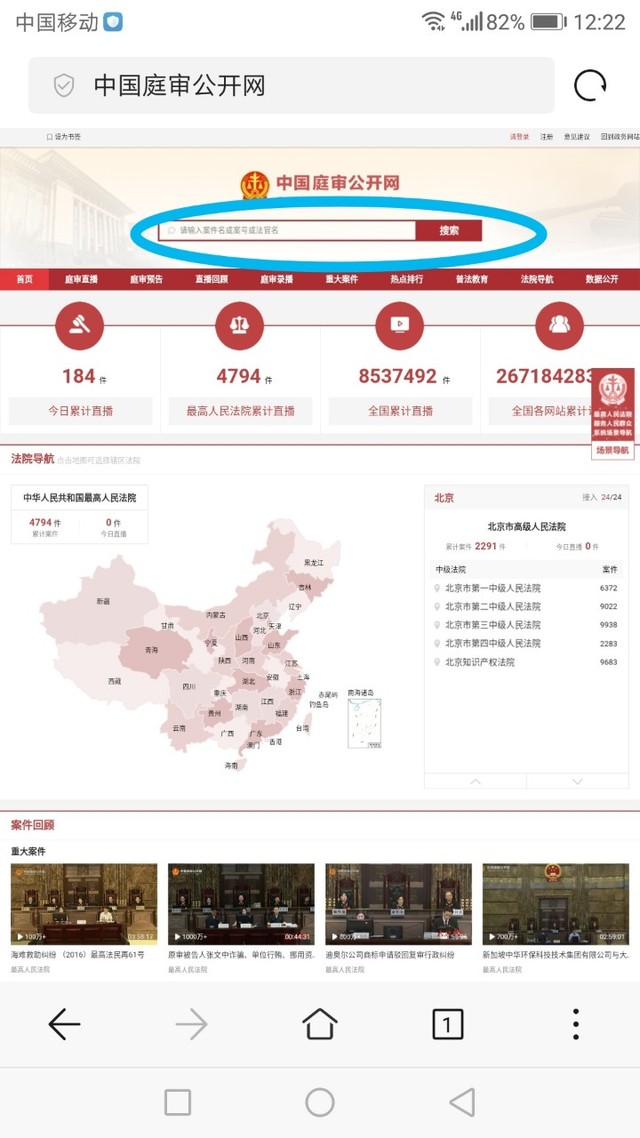The width and height of the screenshot is (640, 1138).
Task: Open 原审被告人张文中诈骗 video thumbnail
Action: (x=241, y=904)
